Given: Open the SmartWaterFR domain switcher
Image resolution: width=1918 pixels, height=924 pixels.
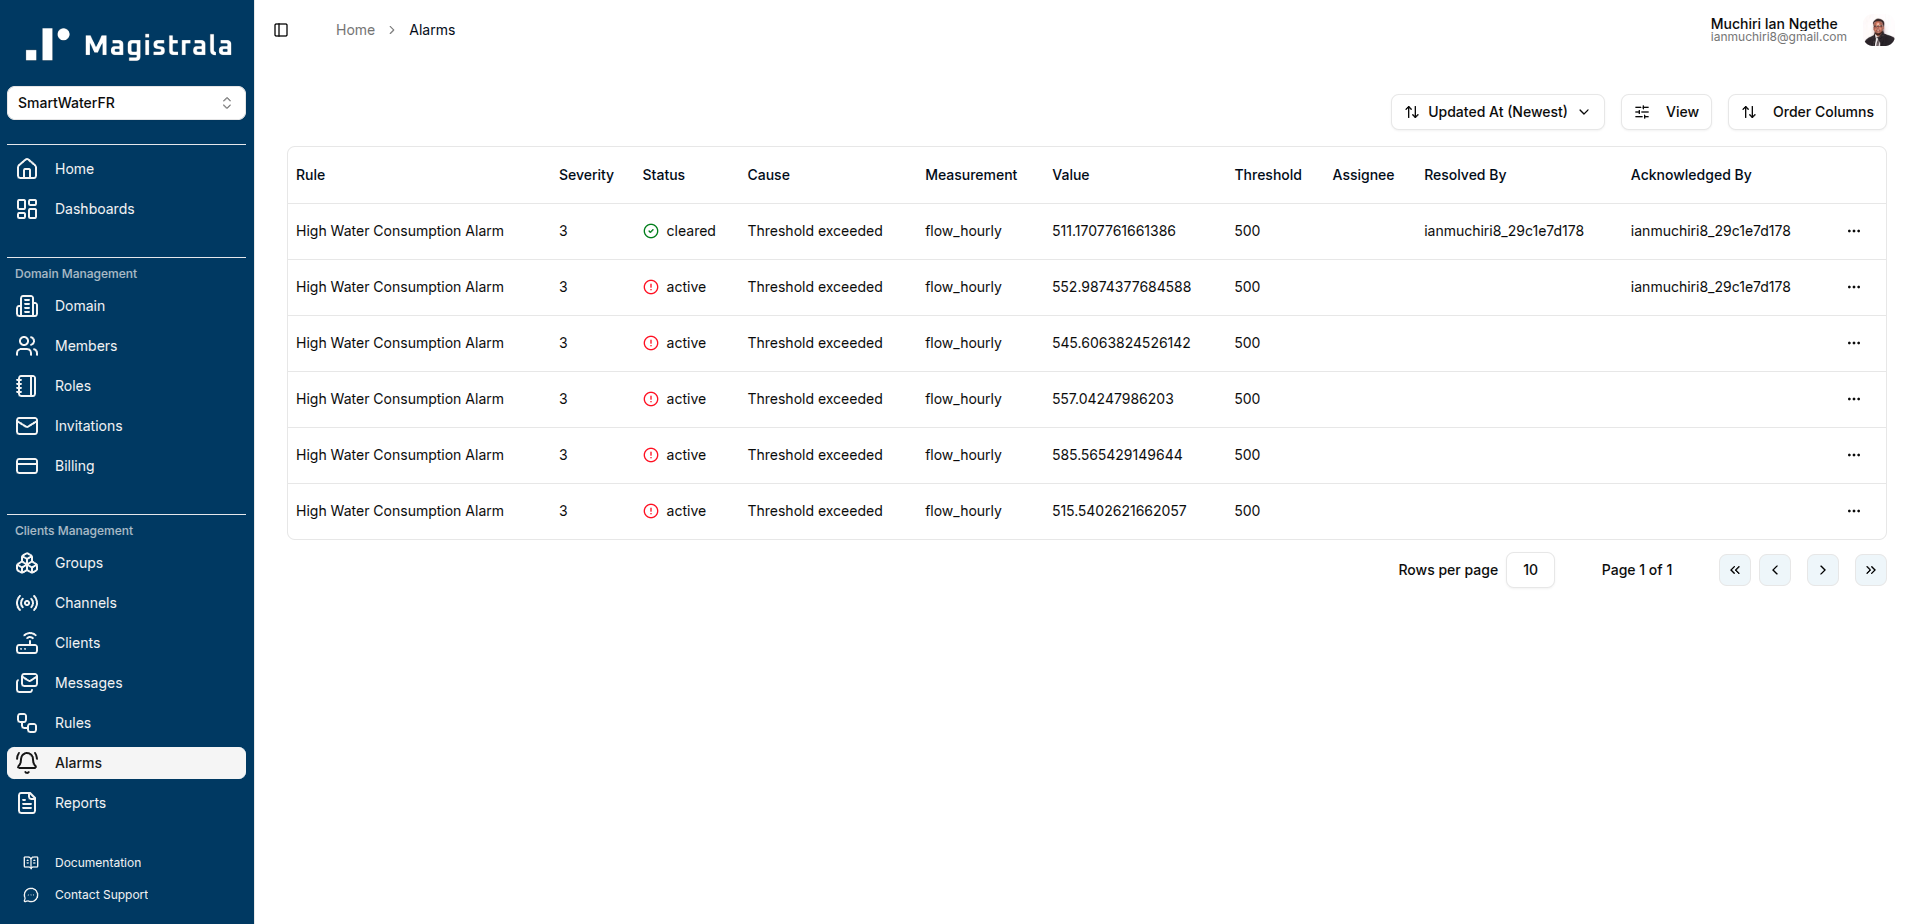Looking at the screenshot, I should coord(126,103).
